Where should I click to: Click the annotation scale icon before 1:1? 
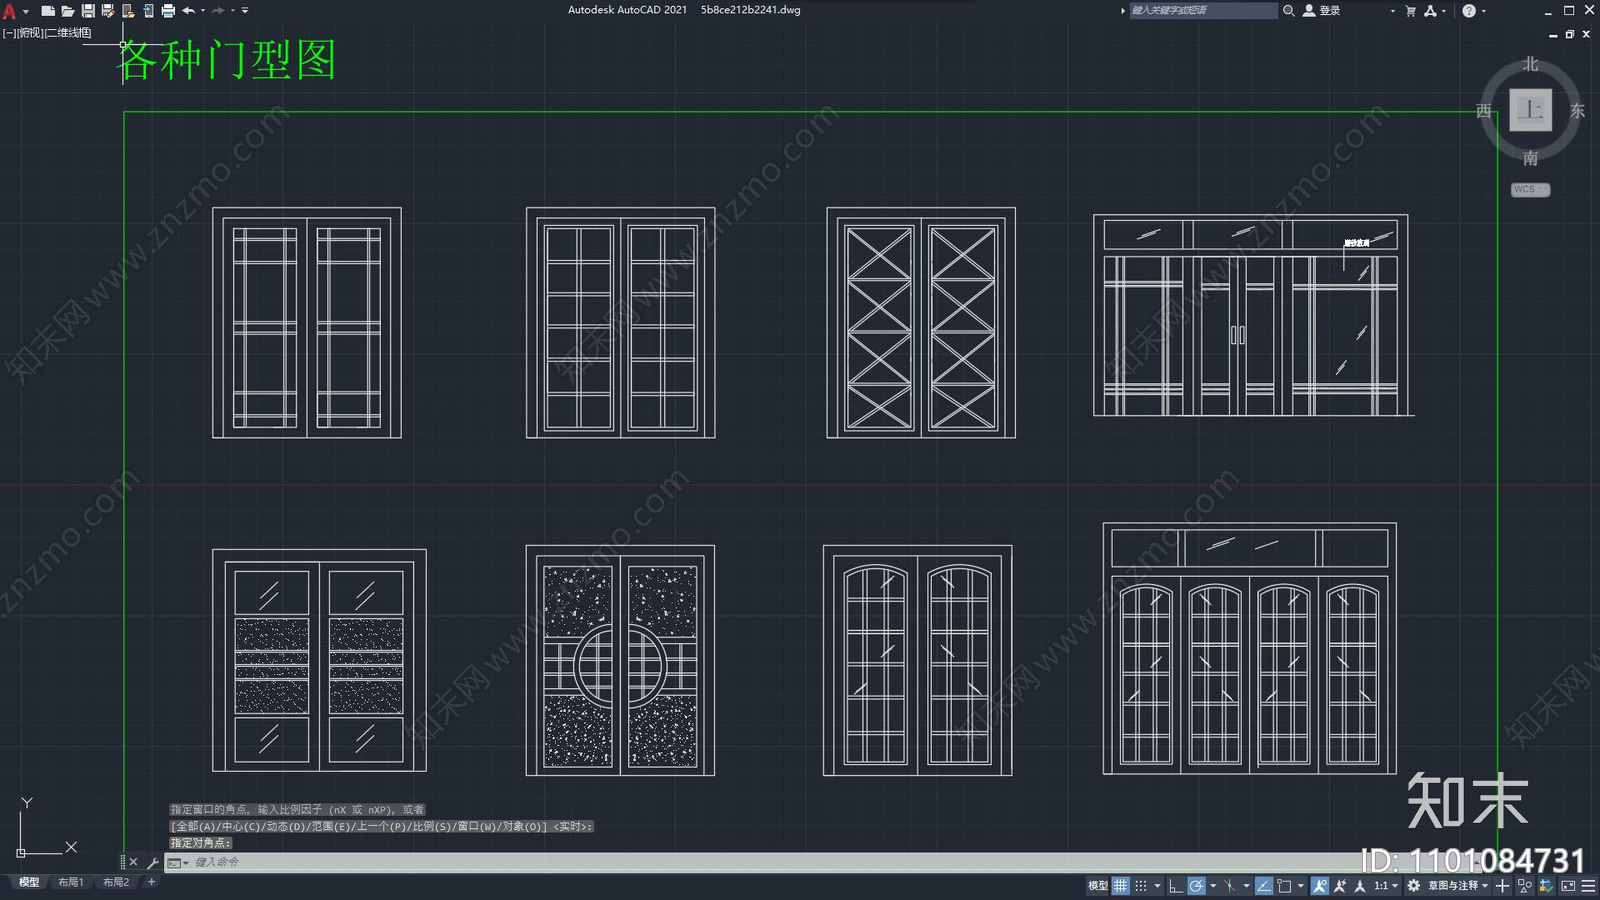pyautogui.click(x=1360, y=885)
